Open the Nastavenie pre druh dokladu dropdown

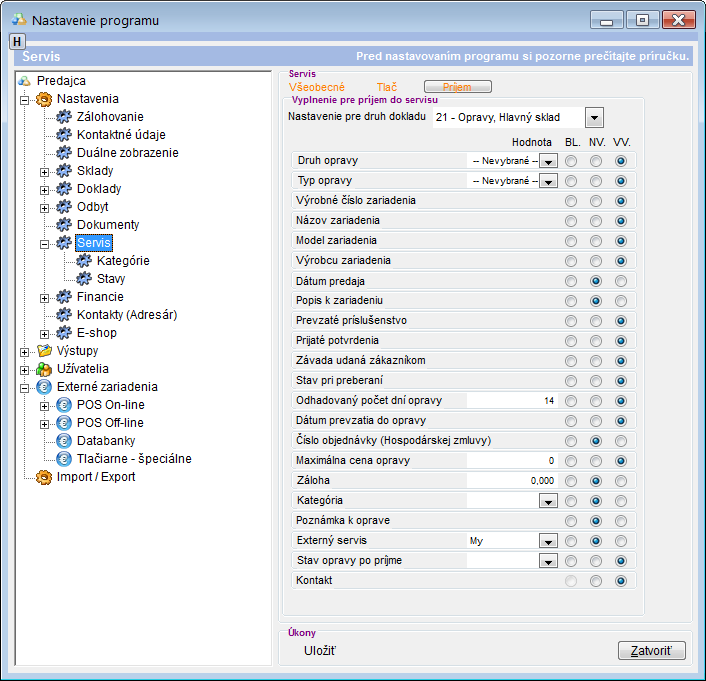coord(595,118)
